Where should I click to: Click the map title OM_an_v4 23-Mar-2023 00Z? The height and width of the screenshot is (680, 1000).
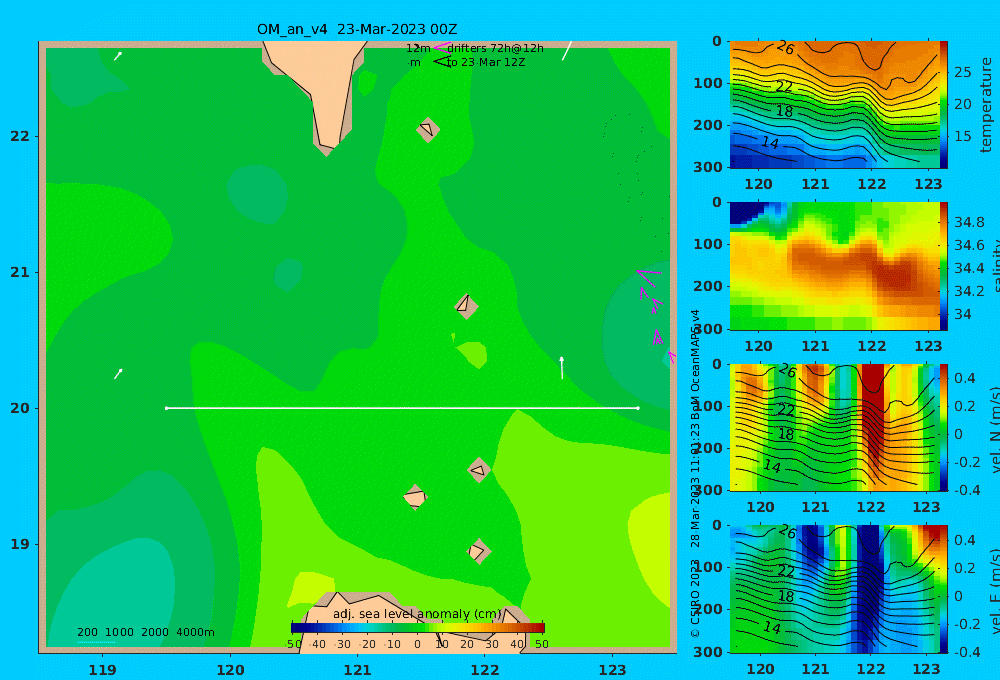click(x=357, y=29)
